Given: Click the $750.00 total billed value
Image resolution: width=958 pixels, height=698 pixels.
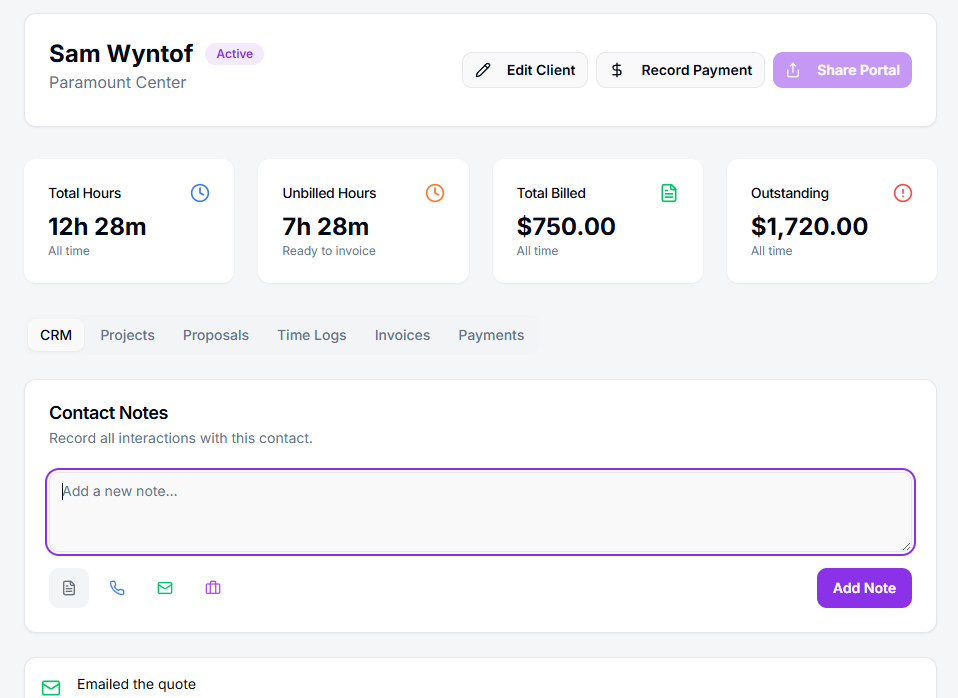Looking at the screenshot, I should pos(566,227).
